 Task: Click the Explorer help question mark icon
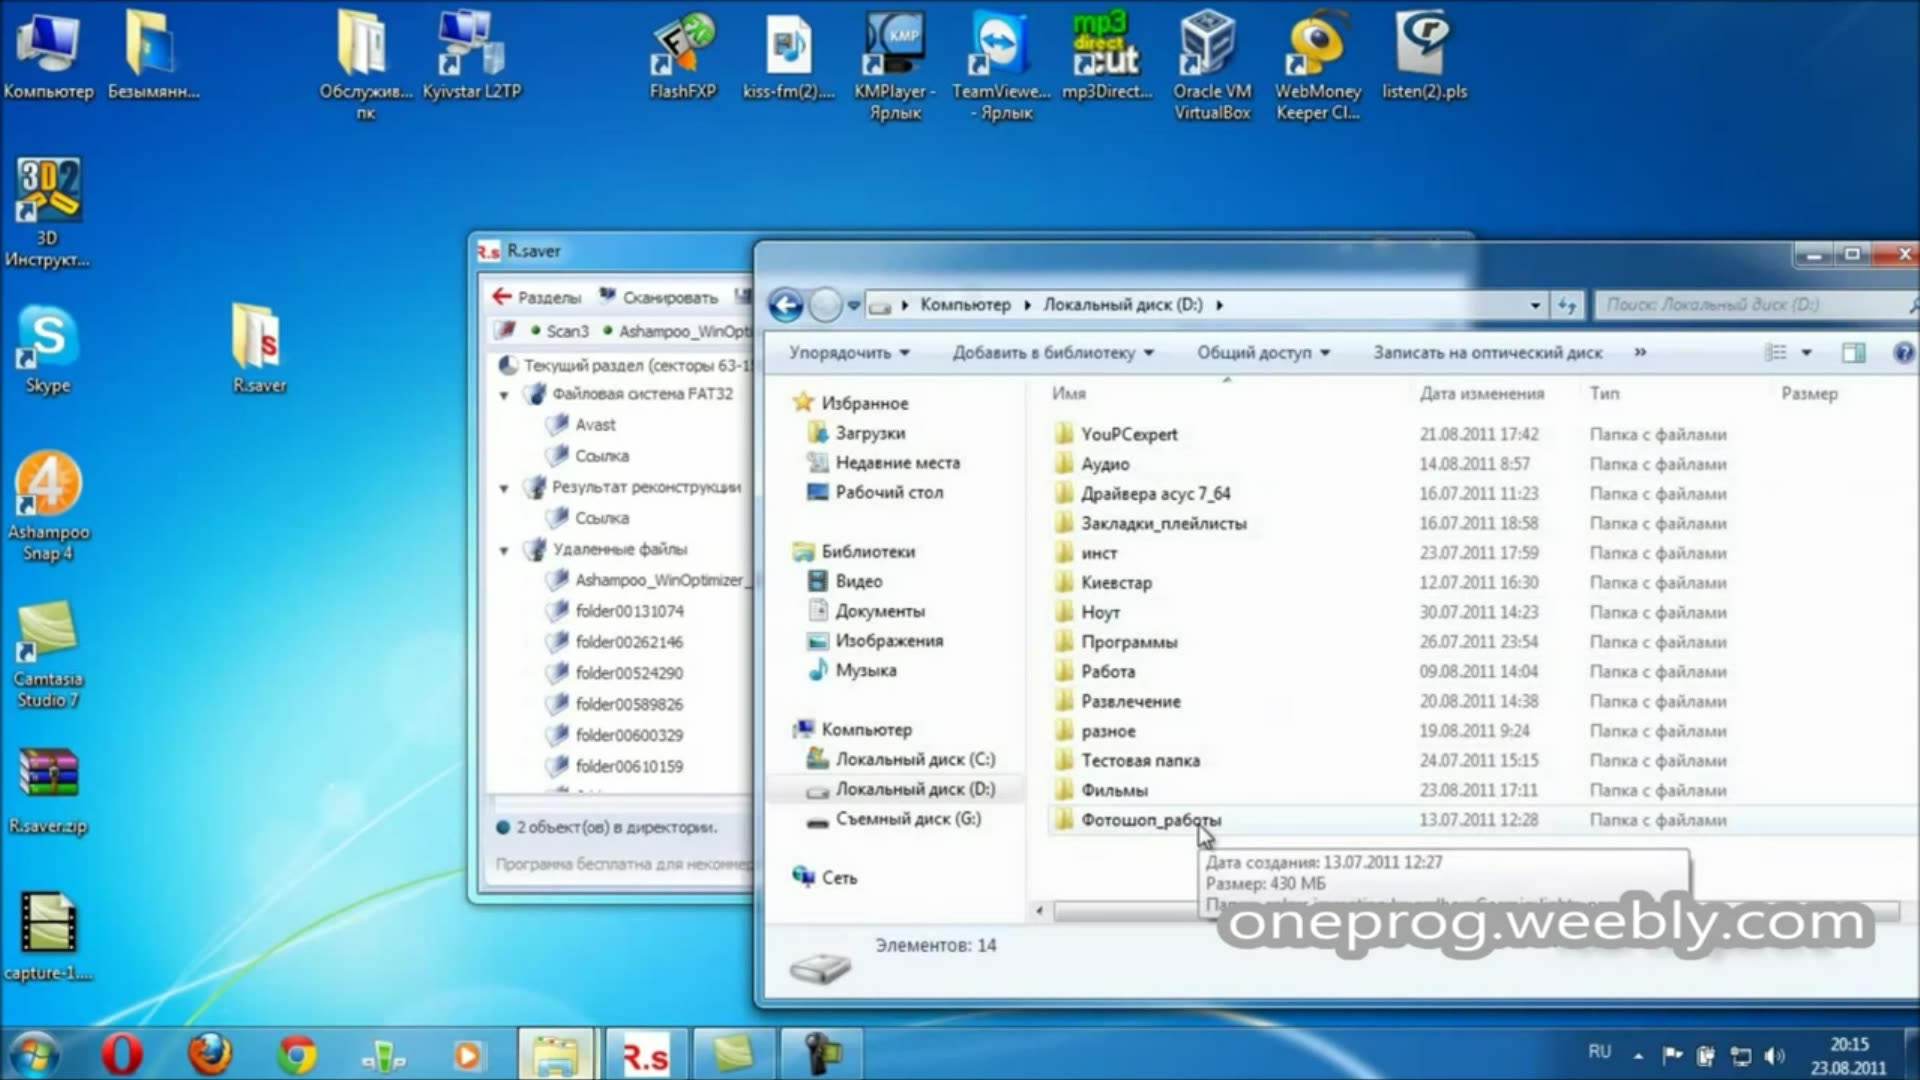point(1903,352)
